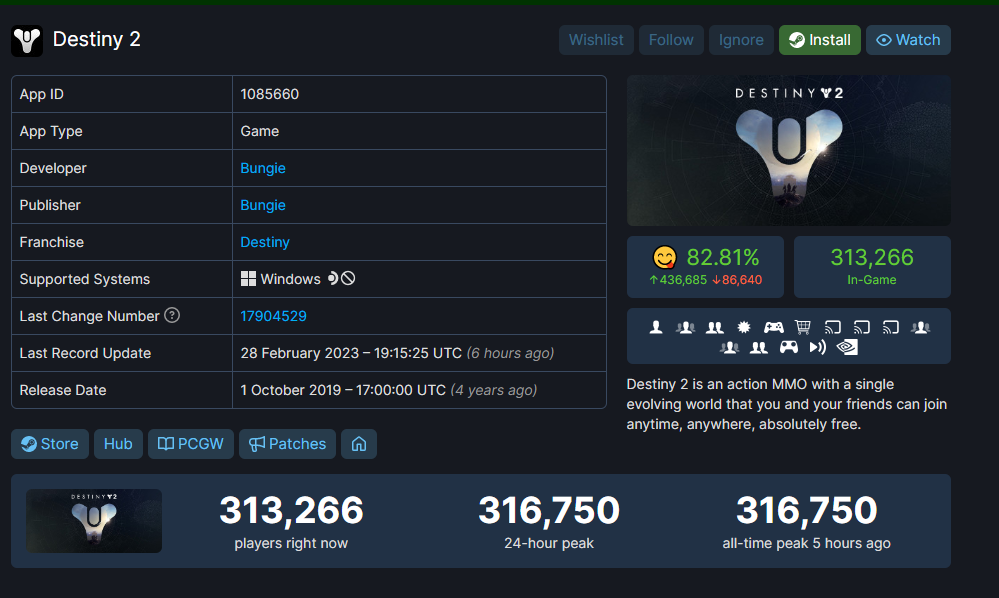The width and height of the screenshot is (999, 598).
Task: Click the Destiny 2 logo icon in header
Action: tap(27, 40)
